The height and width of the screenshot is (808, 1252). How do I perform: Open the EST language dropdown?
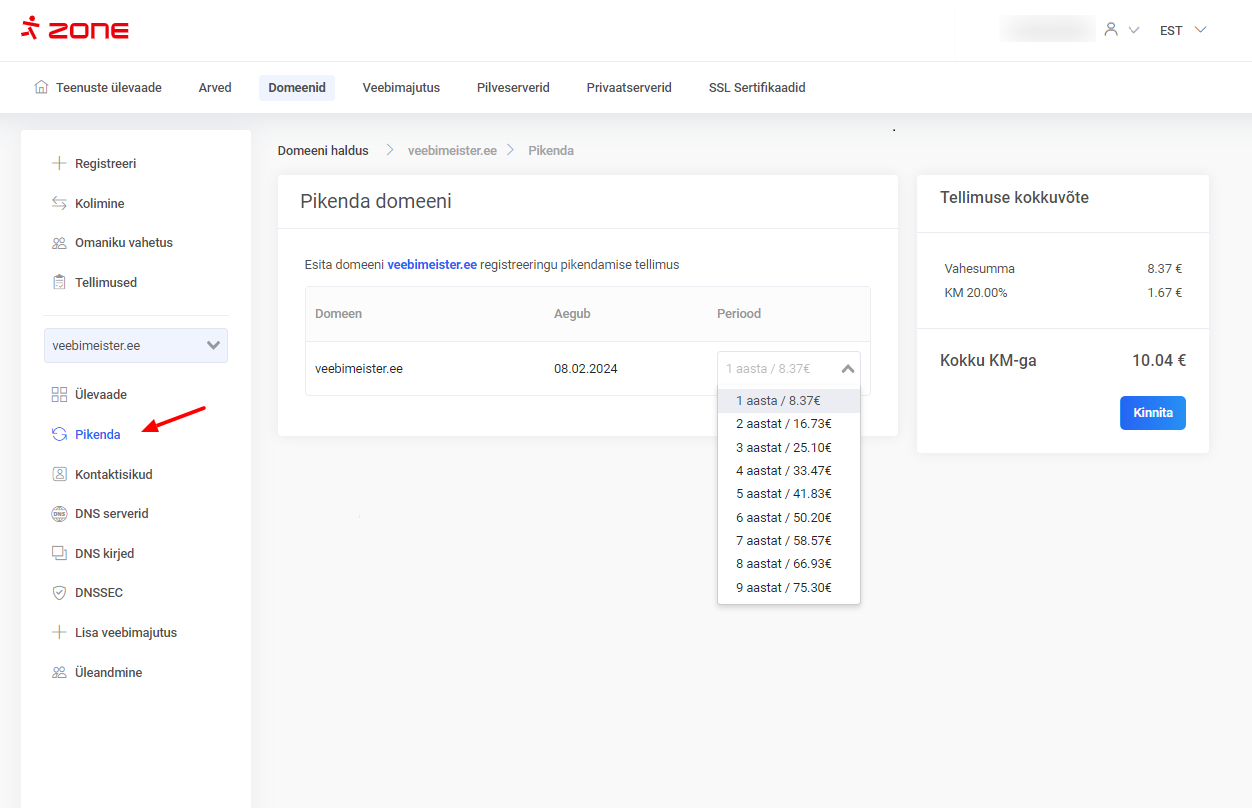click(1183, 30)
